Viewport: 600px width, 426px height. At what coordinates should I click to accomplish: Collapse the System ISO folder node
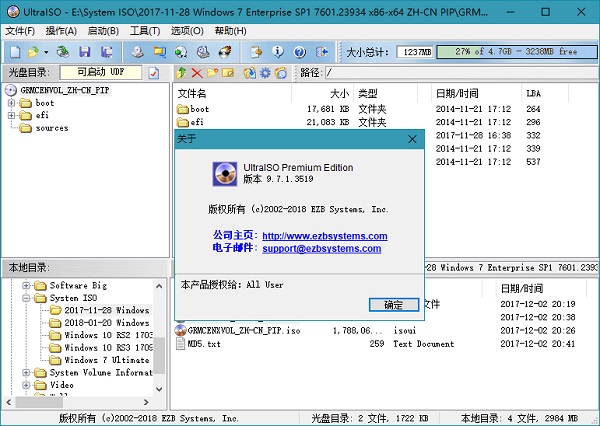click(26, 297)
